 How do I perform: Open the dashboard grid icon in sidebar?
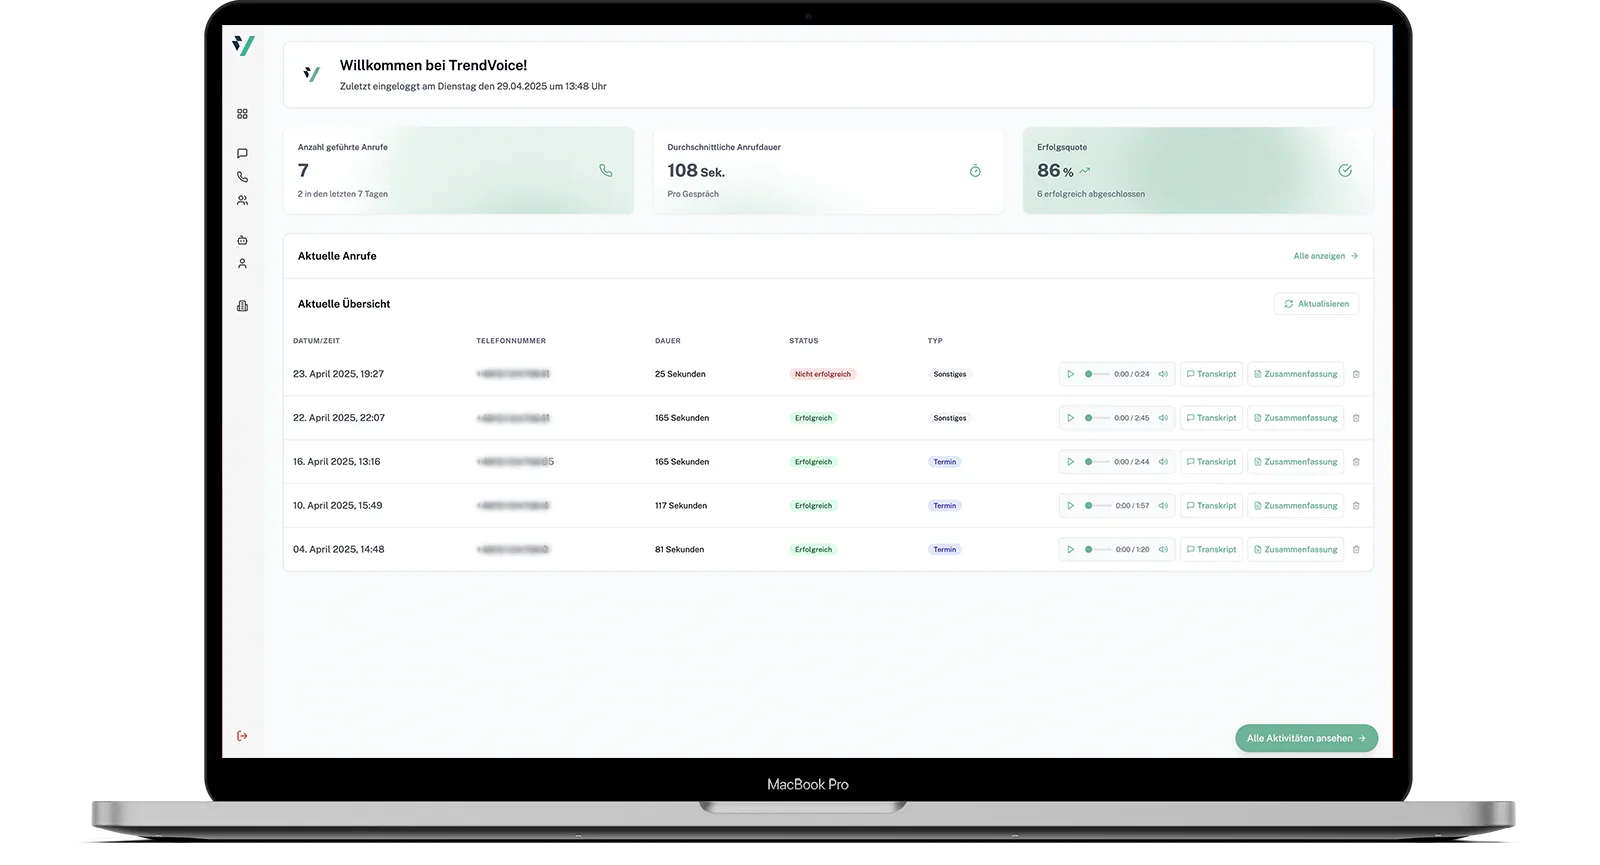pos(242,114)
